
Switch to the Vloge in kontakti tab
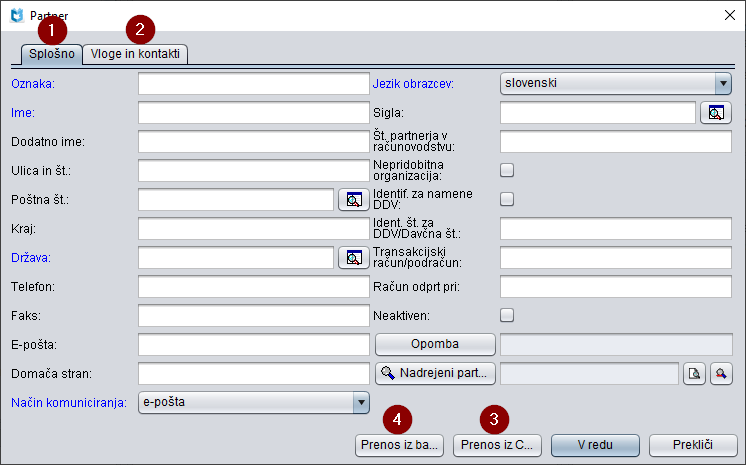(135, 54)
